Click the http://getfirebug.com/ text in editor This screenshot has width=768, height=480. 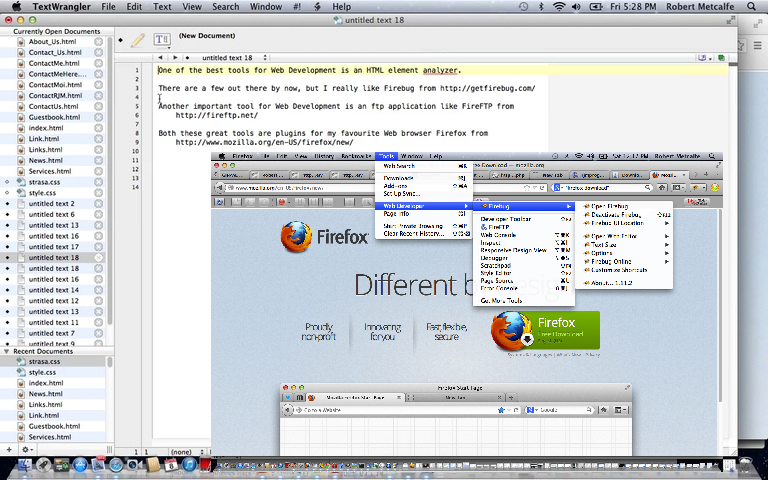[x=487, y=88]
